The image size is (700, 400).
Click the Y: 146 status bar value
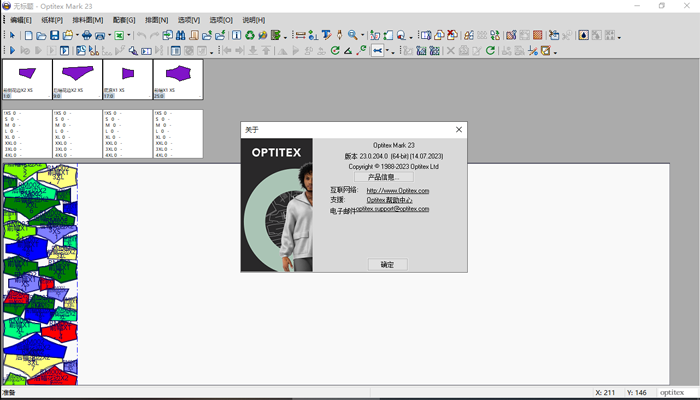coord(637,393)
